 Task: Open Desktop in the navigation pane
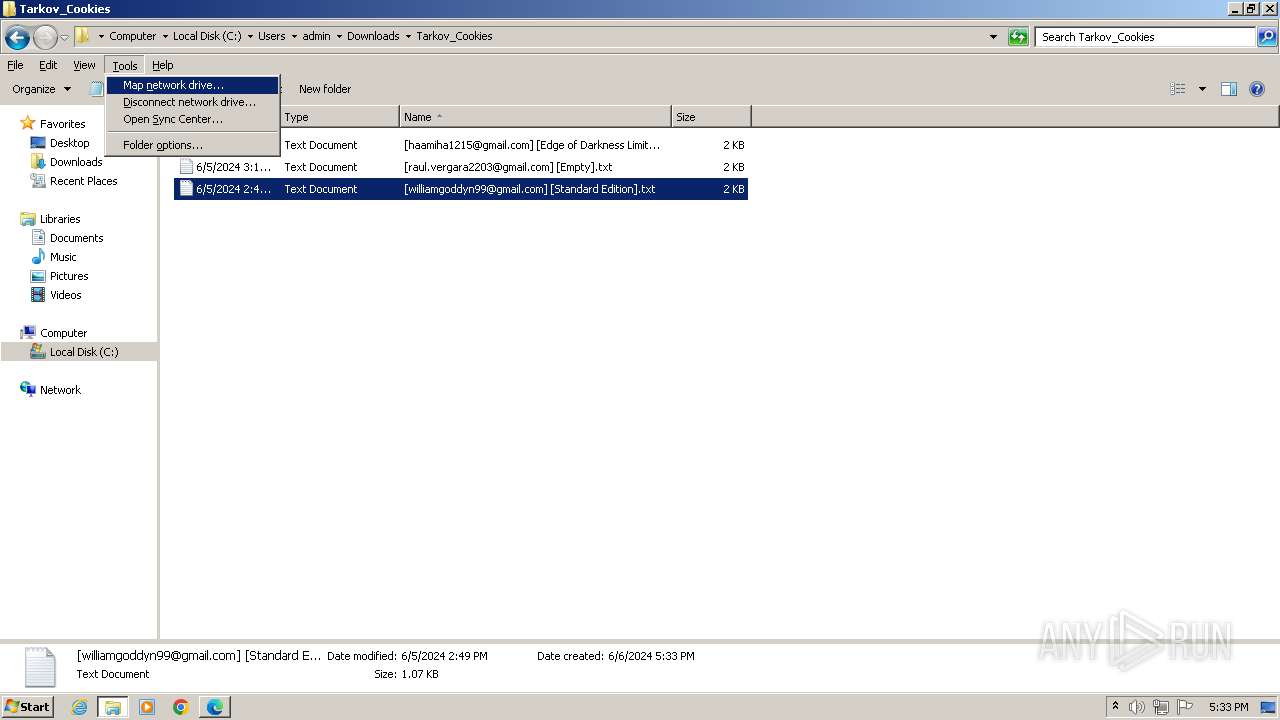[x=69, y=143]
